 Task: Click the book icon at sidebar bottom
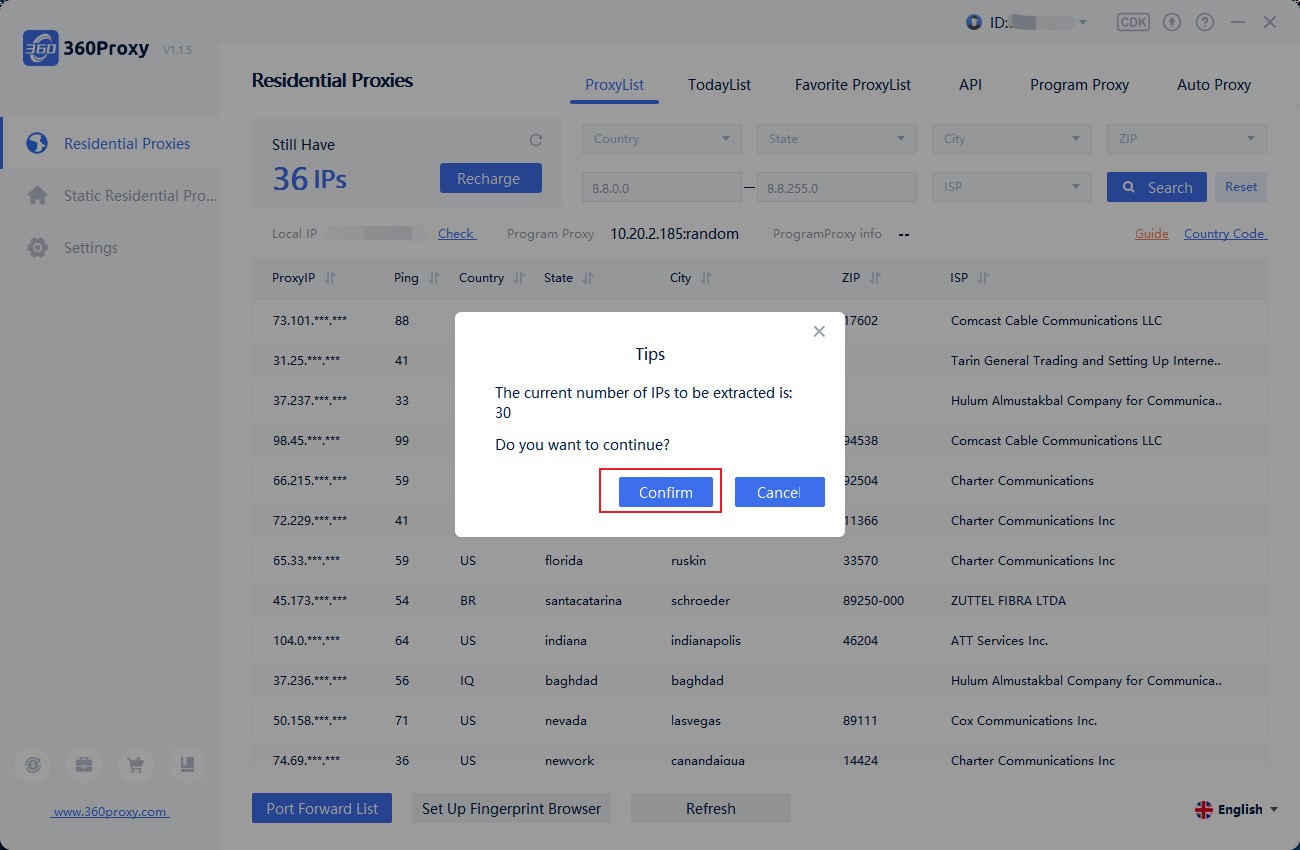tap(186, 765)
